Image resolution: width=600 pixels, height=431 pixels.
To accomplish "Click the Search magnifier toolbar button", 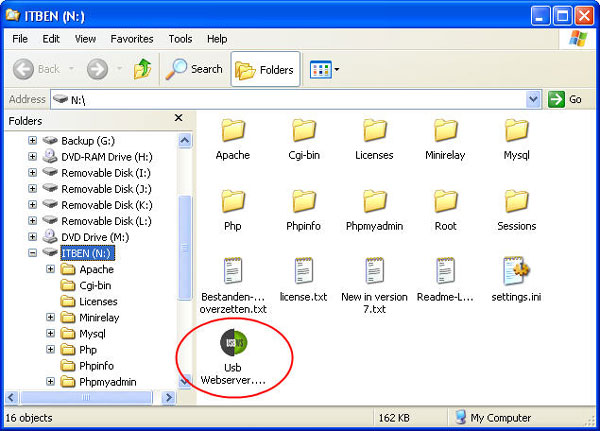I will 194,69.
